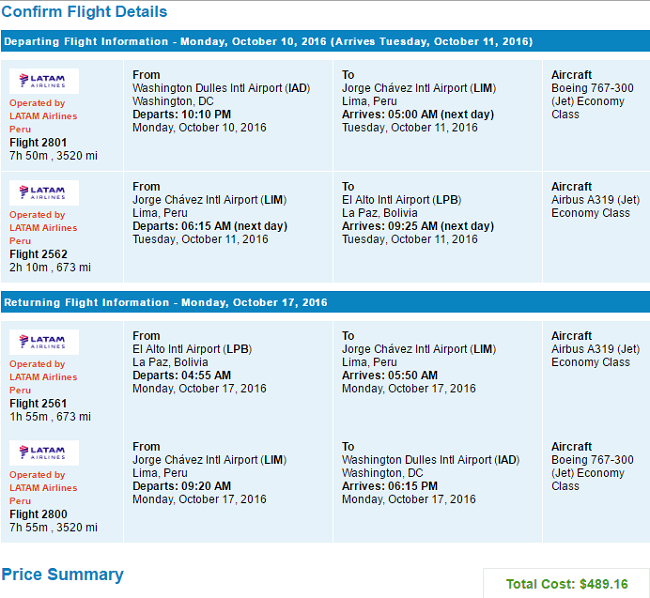Click the Price Summary heading

tap(63, 575)
